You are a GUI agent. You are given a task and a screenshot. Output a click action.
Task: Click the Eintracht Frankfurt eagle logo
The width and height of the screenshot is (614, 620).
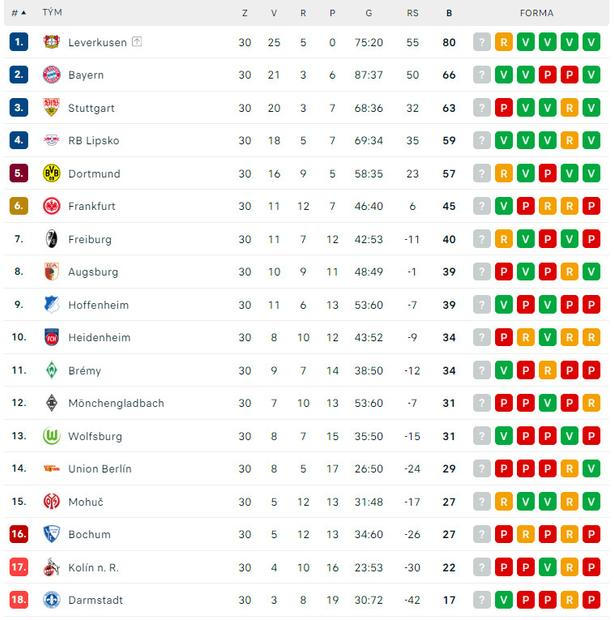coord(52,206)
